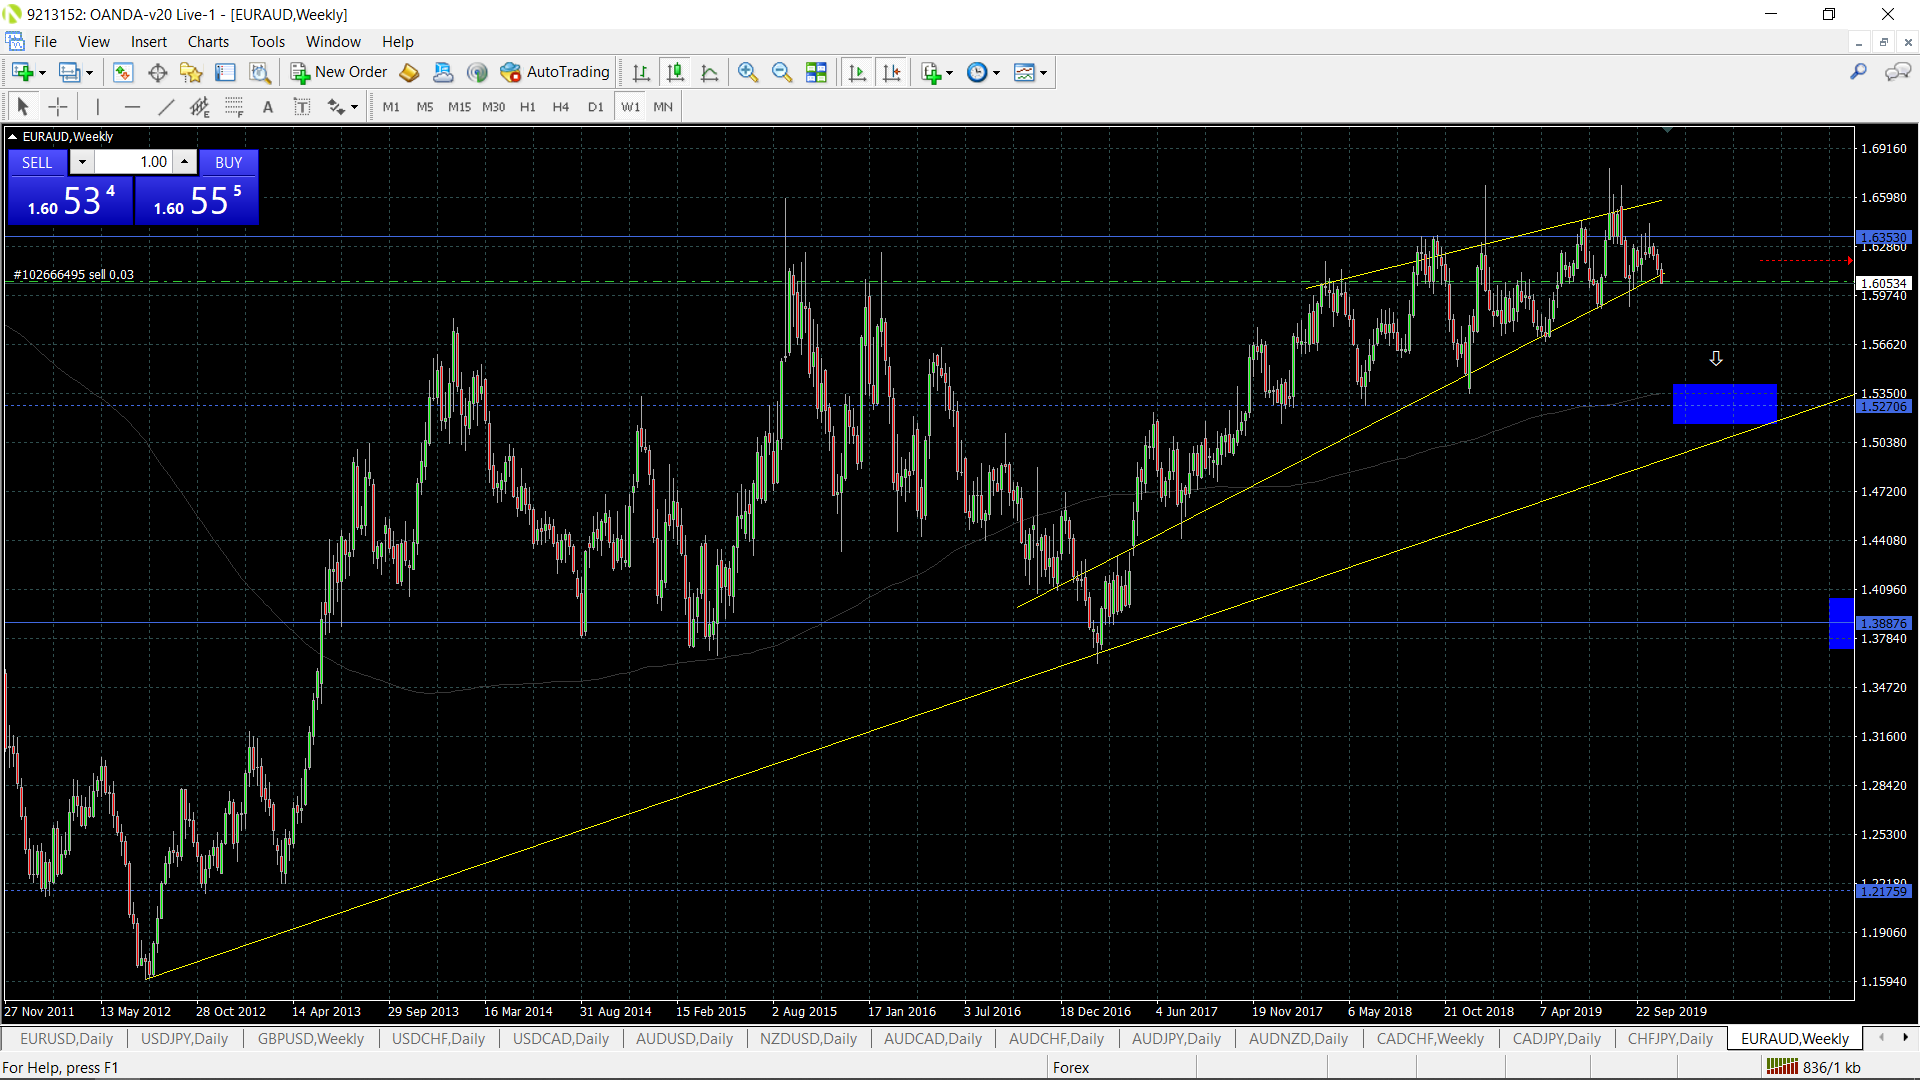Toggle chart auto scroll
Image resolution: width=1920 pixels, height=1080 pixels.
(x=857, y=72)
